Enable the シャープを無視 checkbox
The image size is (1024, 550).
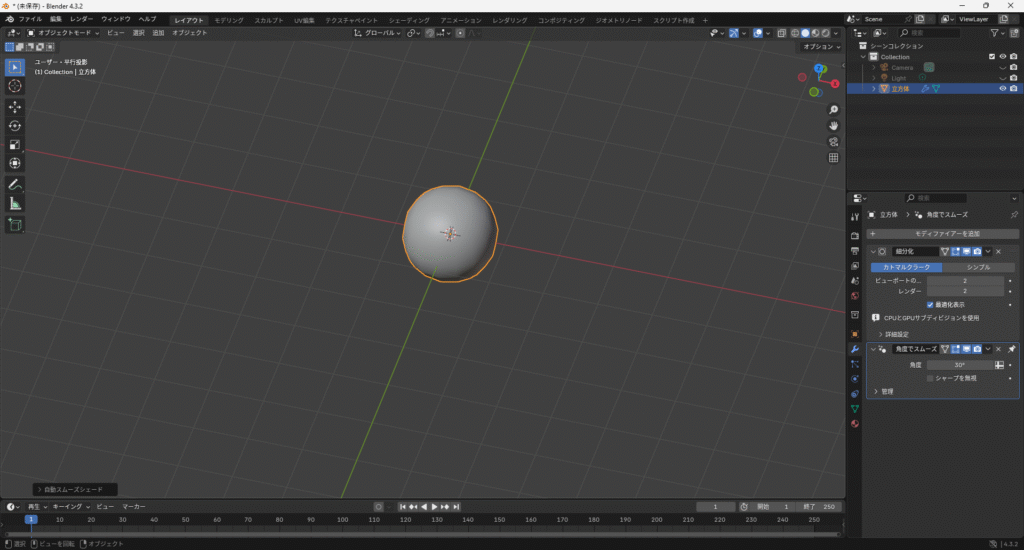[x=930, y=378]
